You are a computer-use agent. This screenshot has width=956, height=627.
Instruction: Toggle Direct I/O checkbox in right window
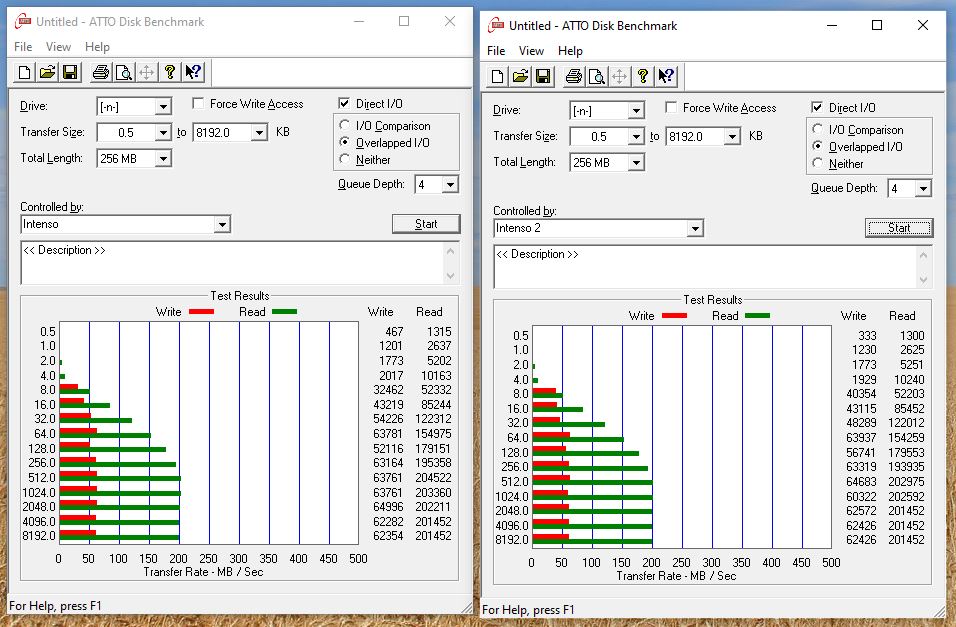pyautogui.click(x=817, y=107)
